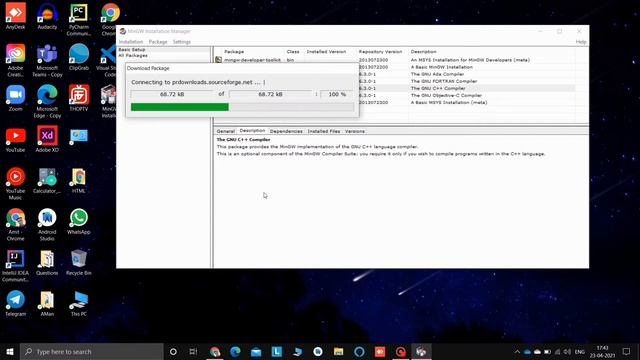This screenshot has width=640, height=360.
Task: Open the Cortana circle on taskbar
Action: click(173, 351)
